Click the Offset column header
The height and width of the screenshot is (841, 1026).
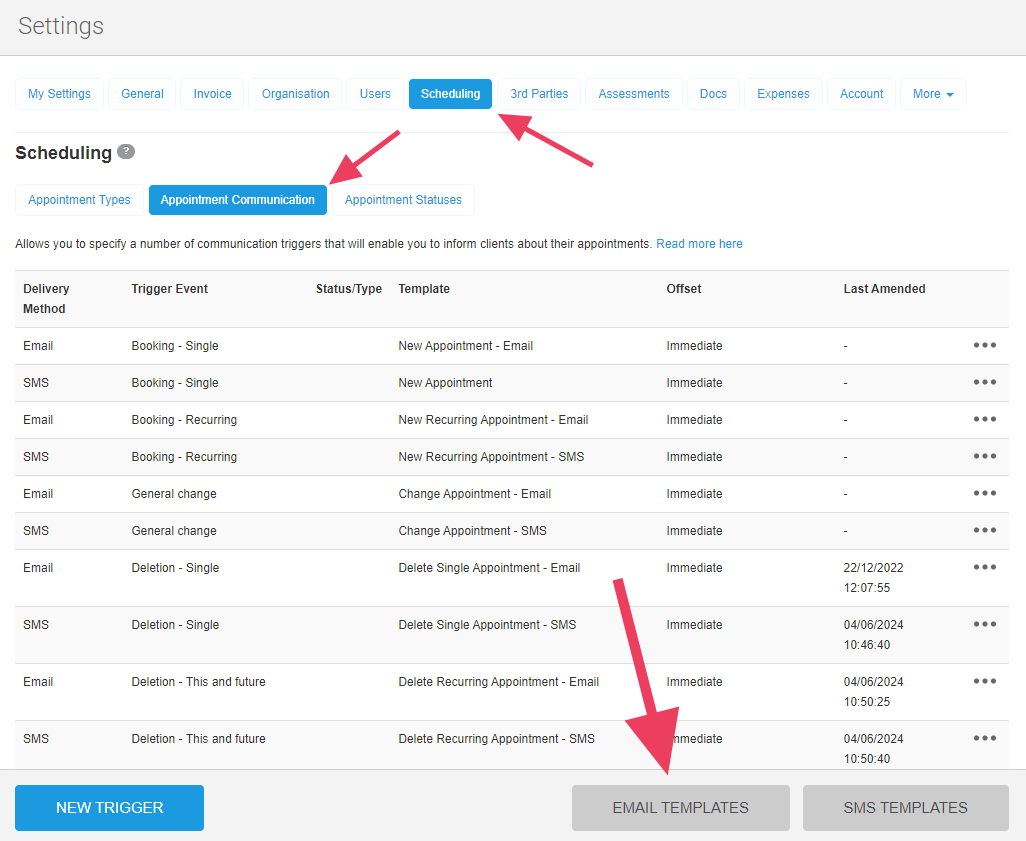(x=684, y=289)
